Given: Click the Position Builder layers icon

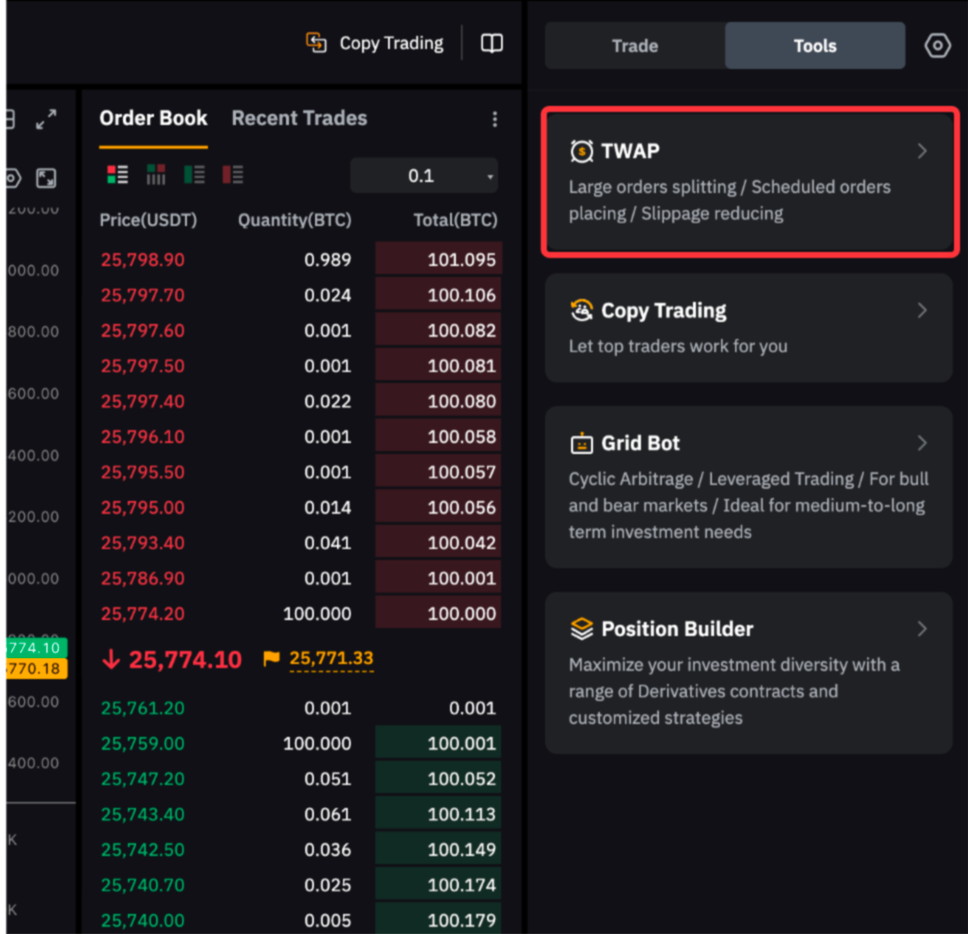Looking at the screenshot, I should 581,629.
